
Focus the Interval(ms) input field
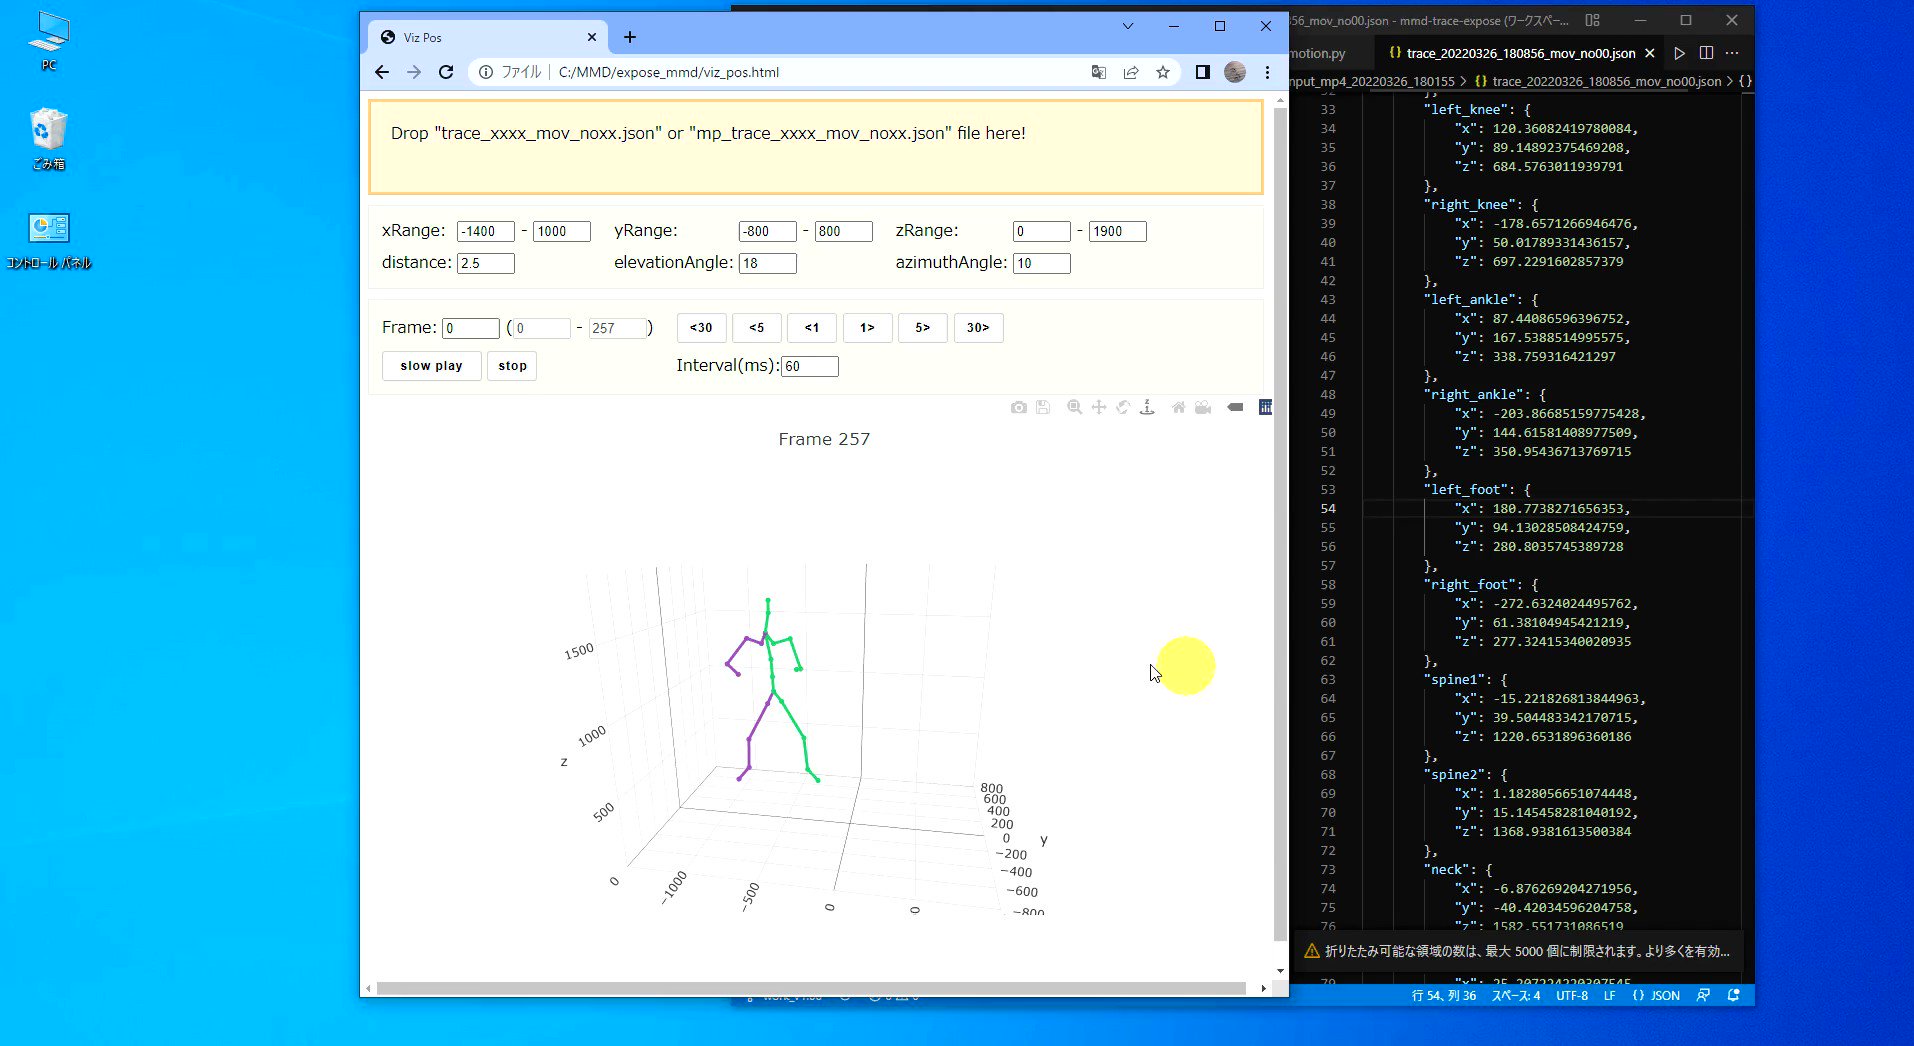click(x=810, y=366)
